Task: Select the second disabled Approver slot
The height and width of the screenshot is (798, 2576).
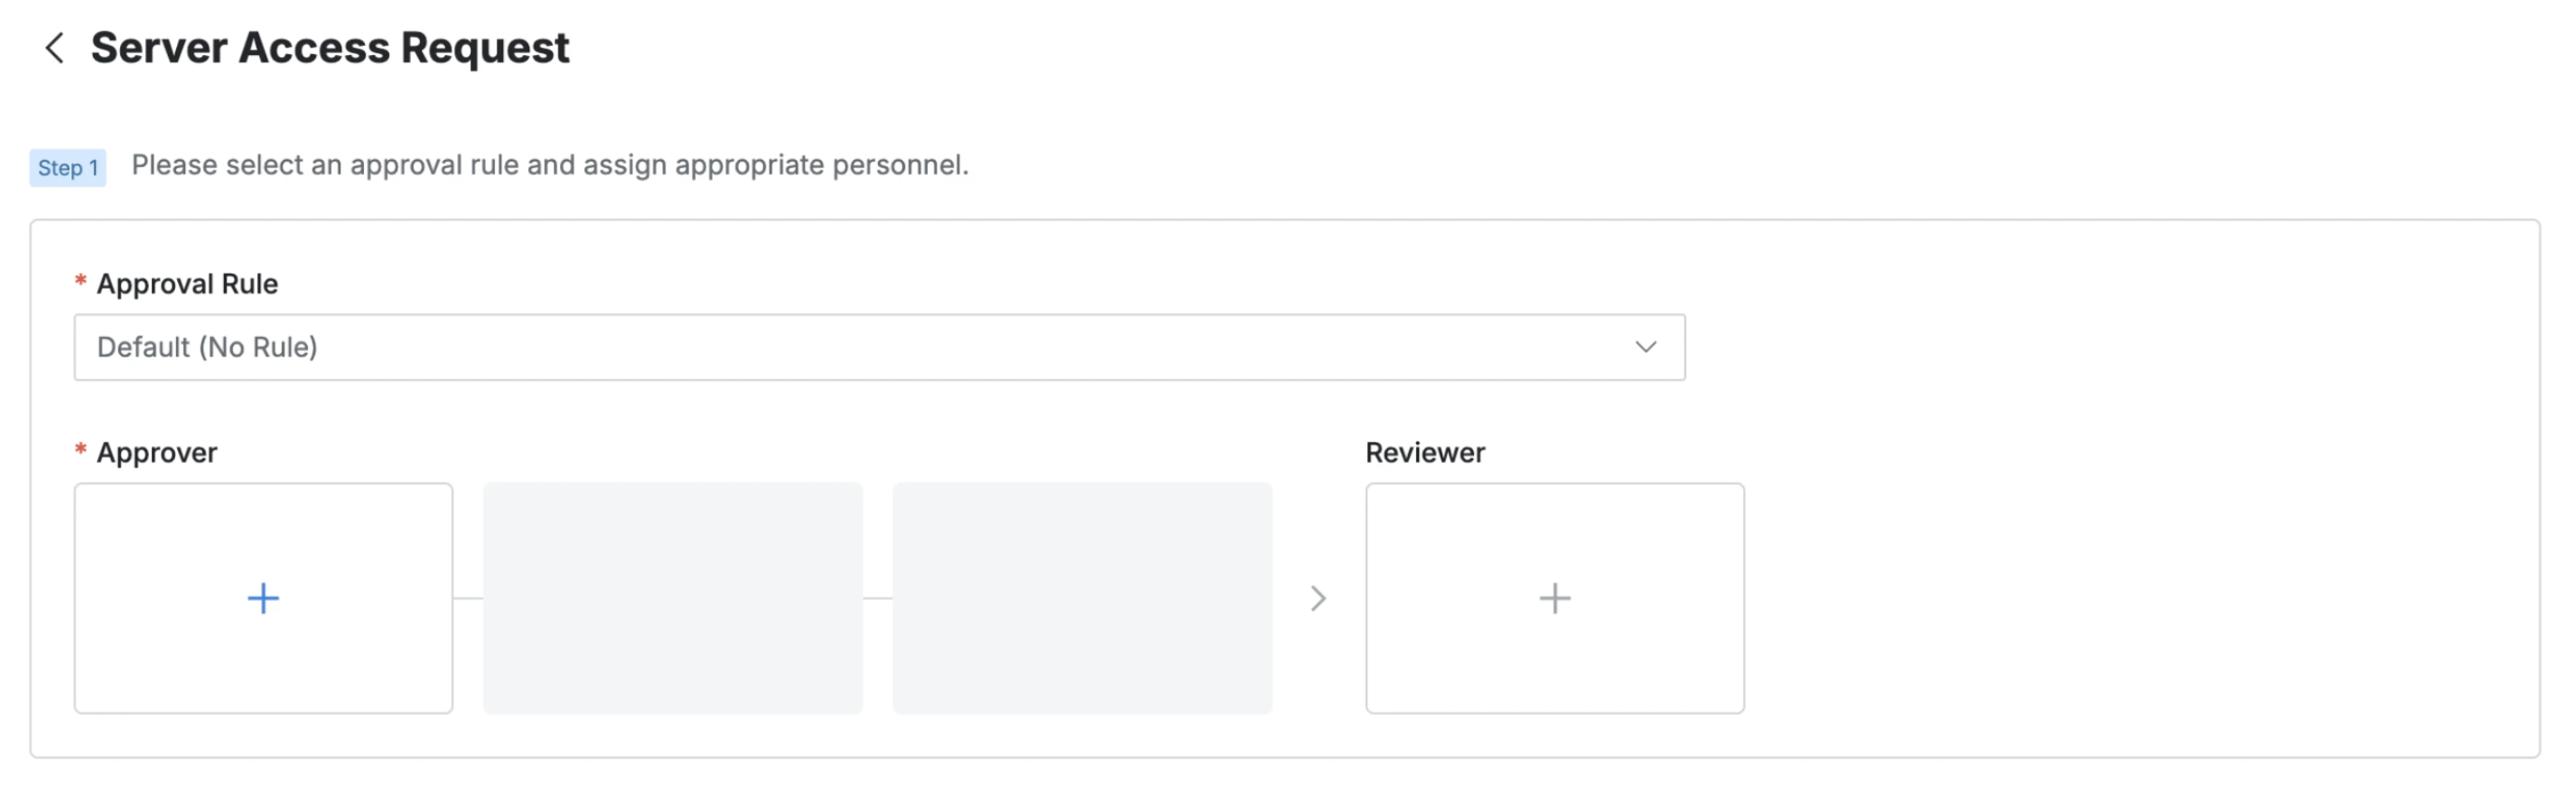Action: click(672, 598)
